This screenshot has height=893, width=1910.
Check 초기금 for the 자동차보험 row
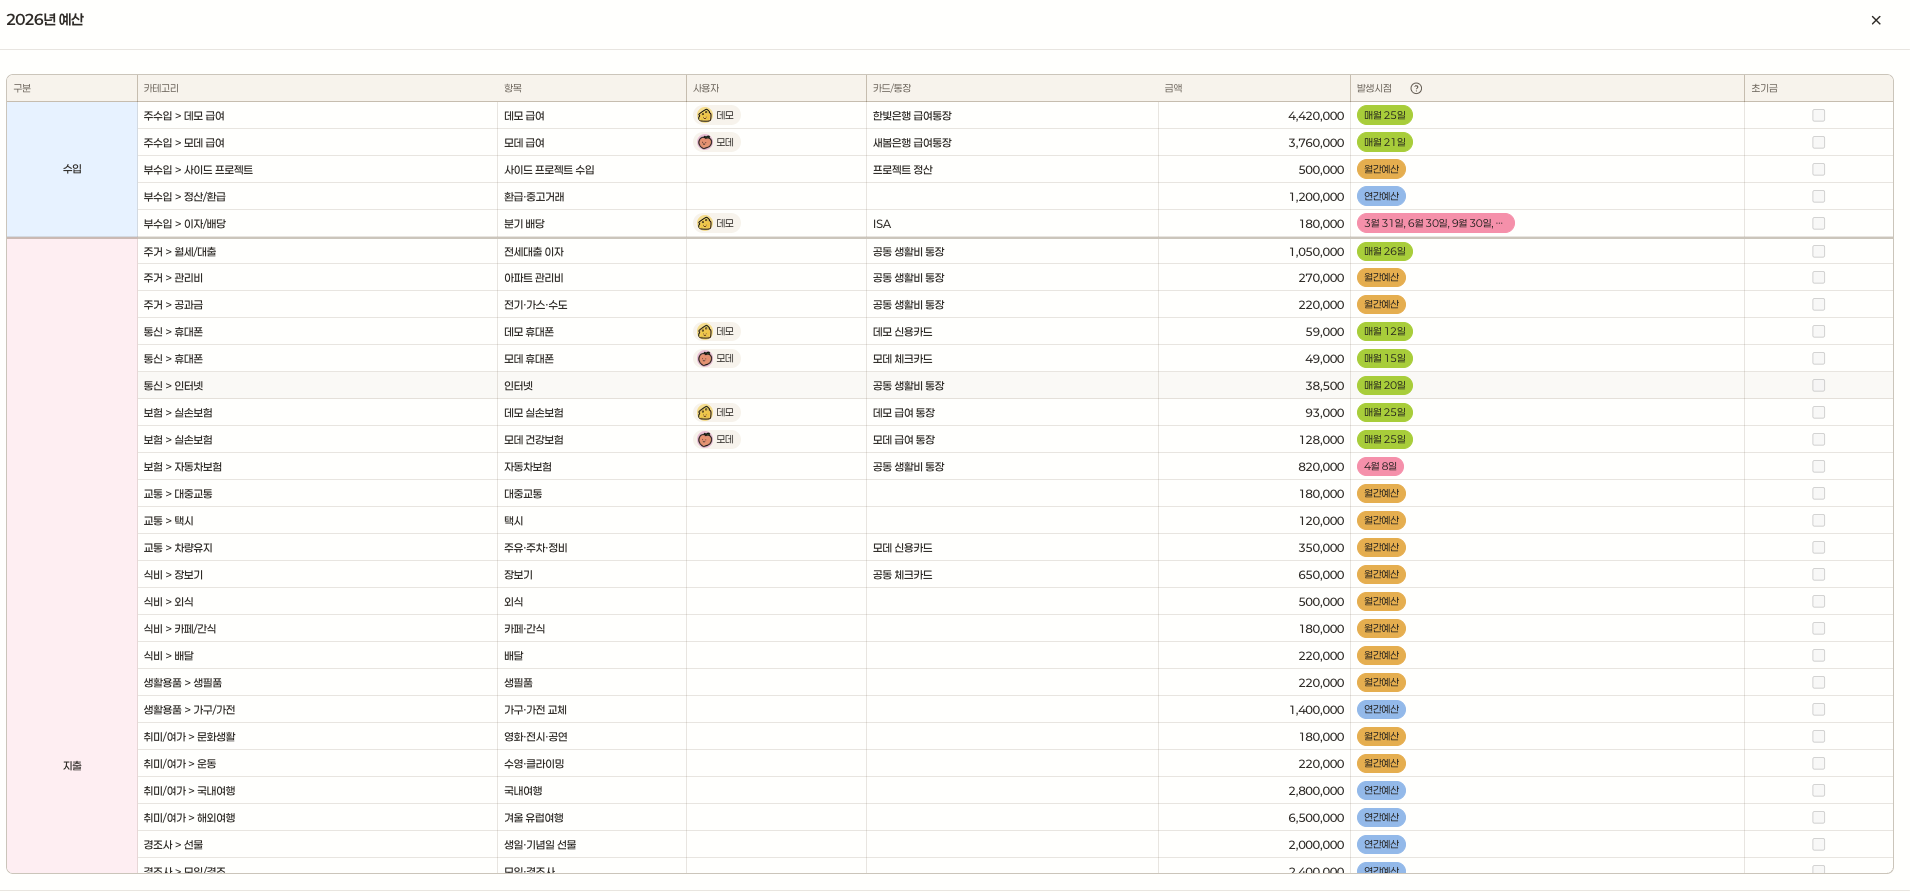1819,467
